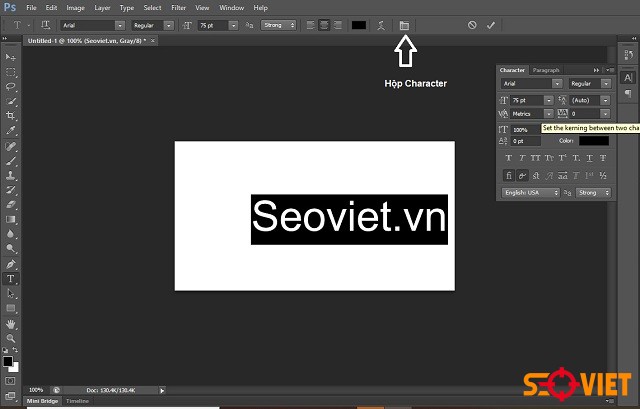Toggle text orientation in options bar

point(45,25)
